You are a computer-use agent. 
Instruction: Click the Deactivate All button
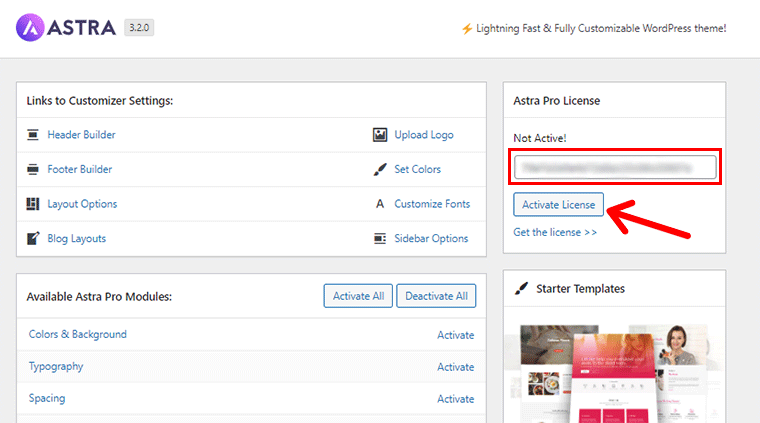coord(436,296)
